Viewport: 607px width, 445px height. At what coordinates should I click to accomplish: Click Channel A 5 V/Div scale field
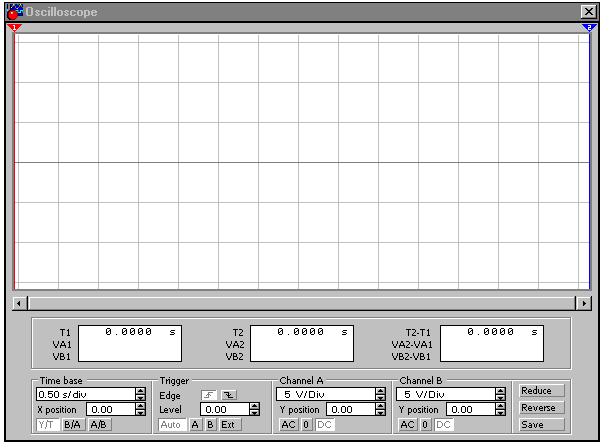pyautogui.click(x=326, y=394)
